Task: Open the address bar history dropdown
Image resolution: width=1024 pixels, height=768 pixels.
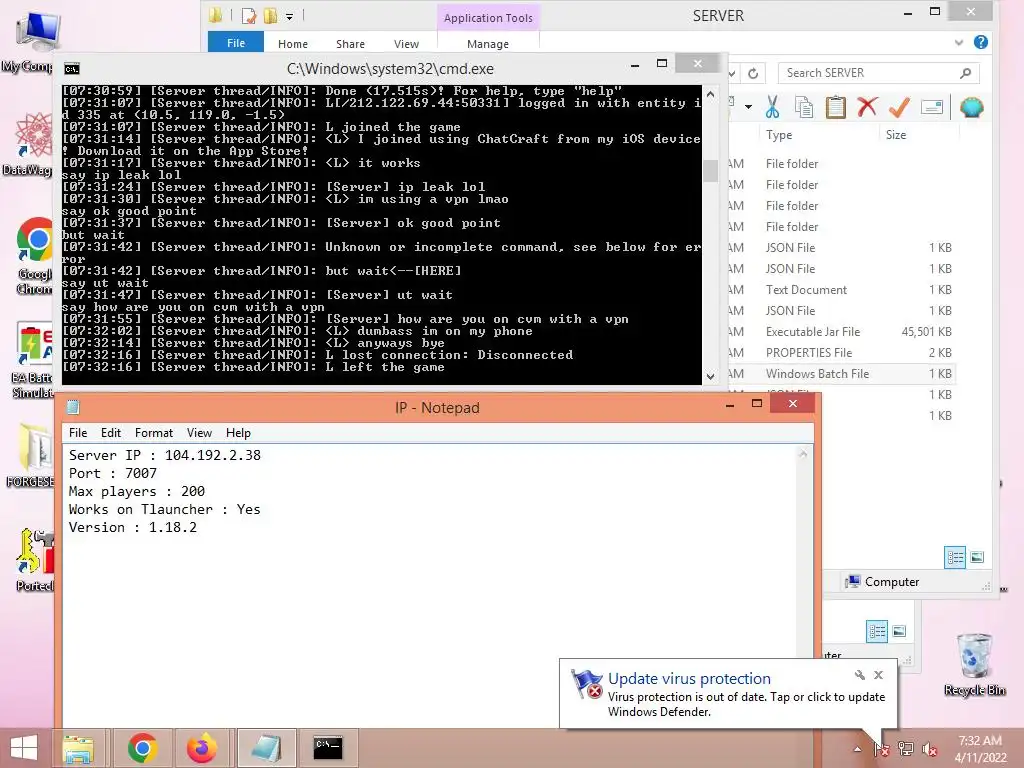Action: pos(732,73)
